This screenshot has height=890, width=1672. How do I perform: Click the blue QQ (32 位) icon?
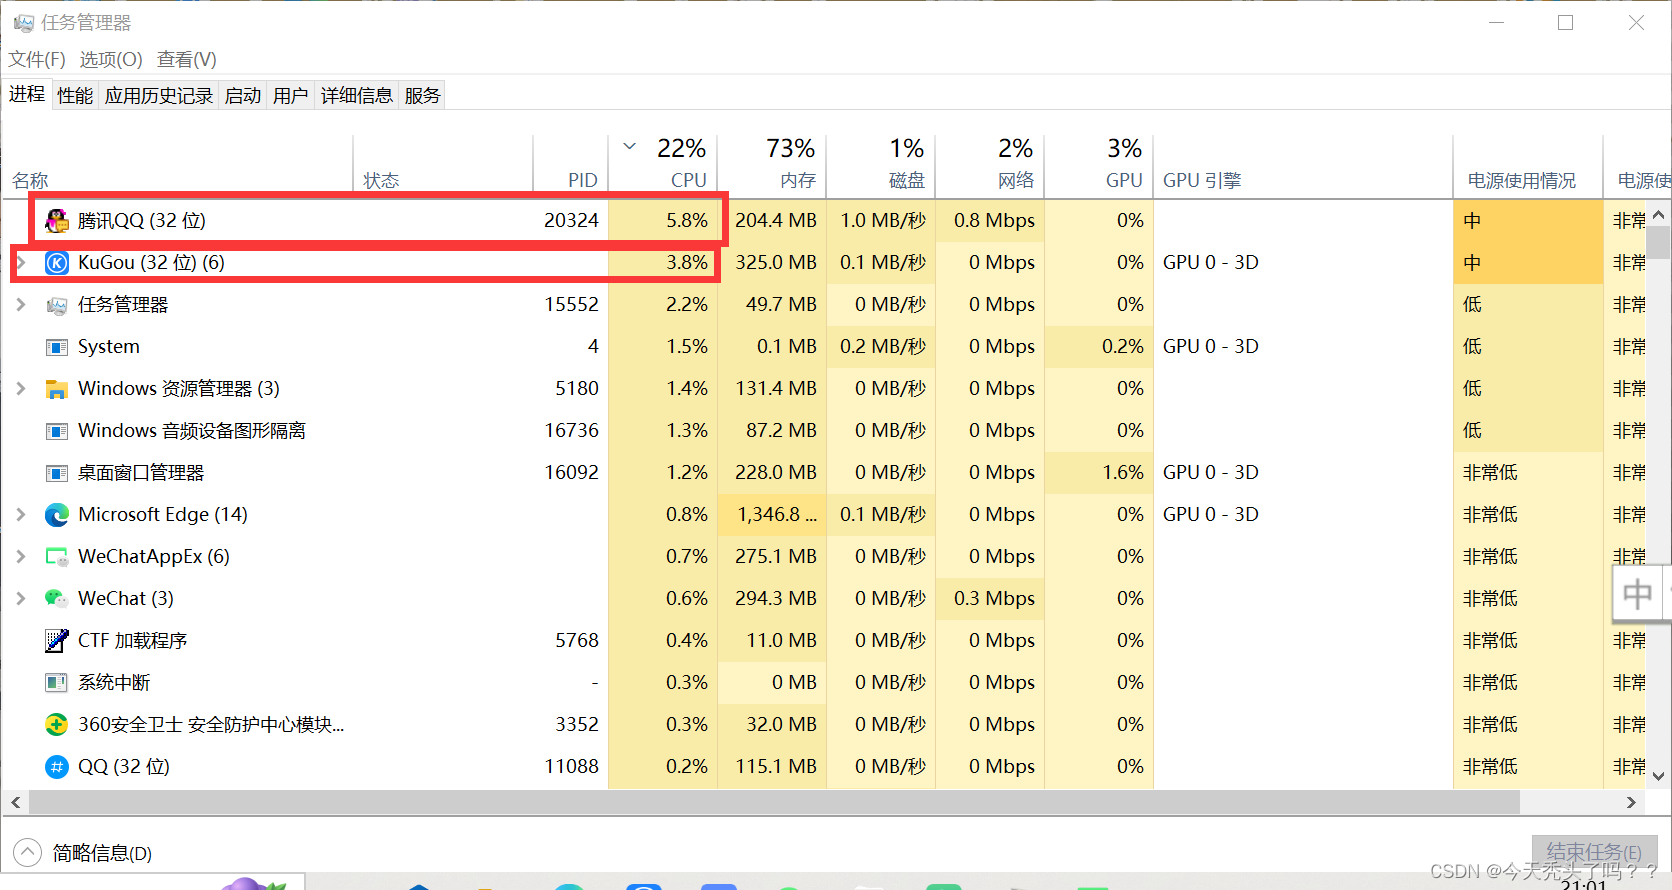coord(57,767)
